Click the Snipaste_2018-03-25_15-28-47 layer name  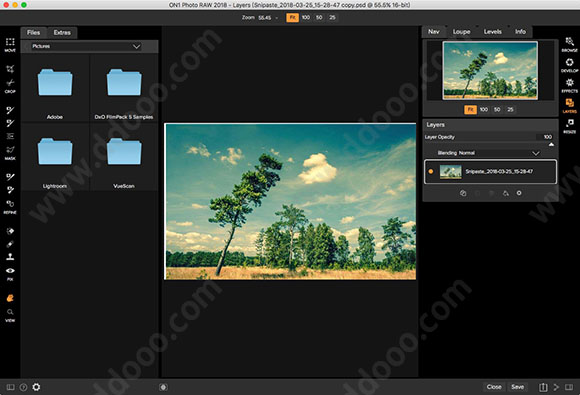[x=499, y=172]
